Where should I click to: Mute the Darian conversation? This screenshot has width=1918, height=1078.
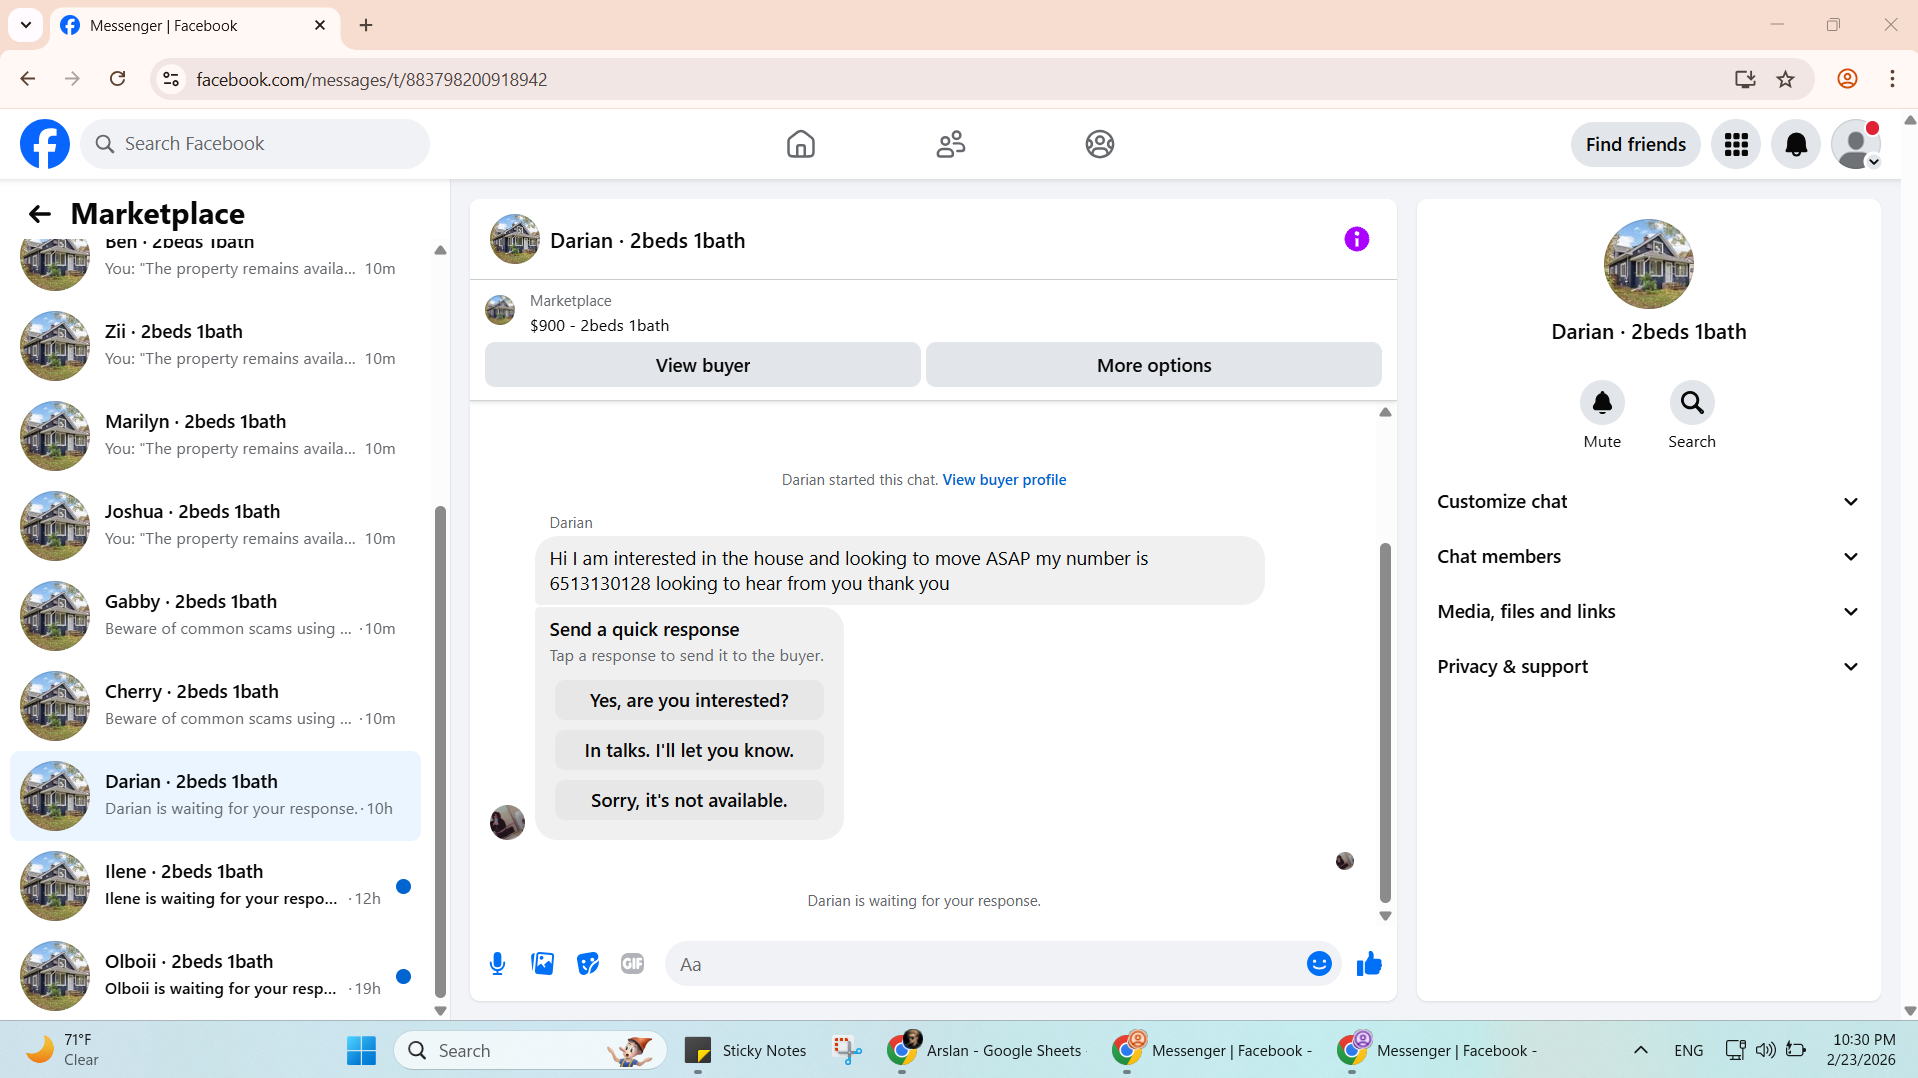coord(1602,403)
